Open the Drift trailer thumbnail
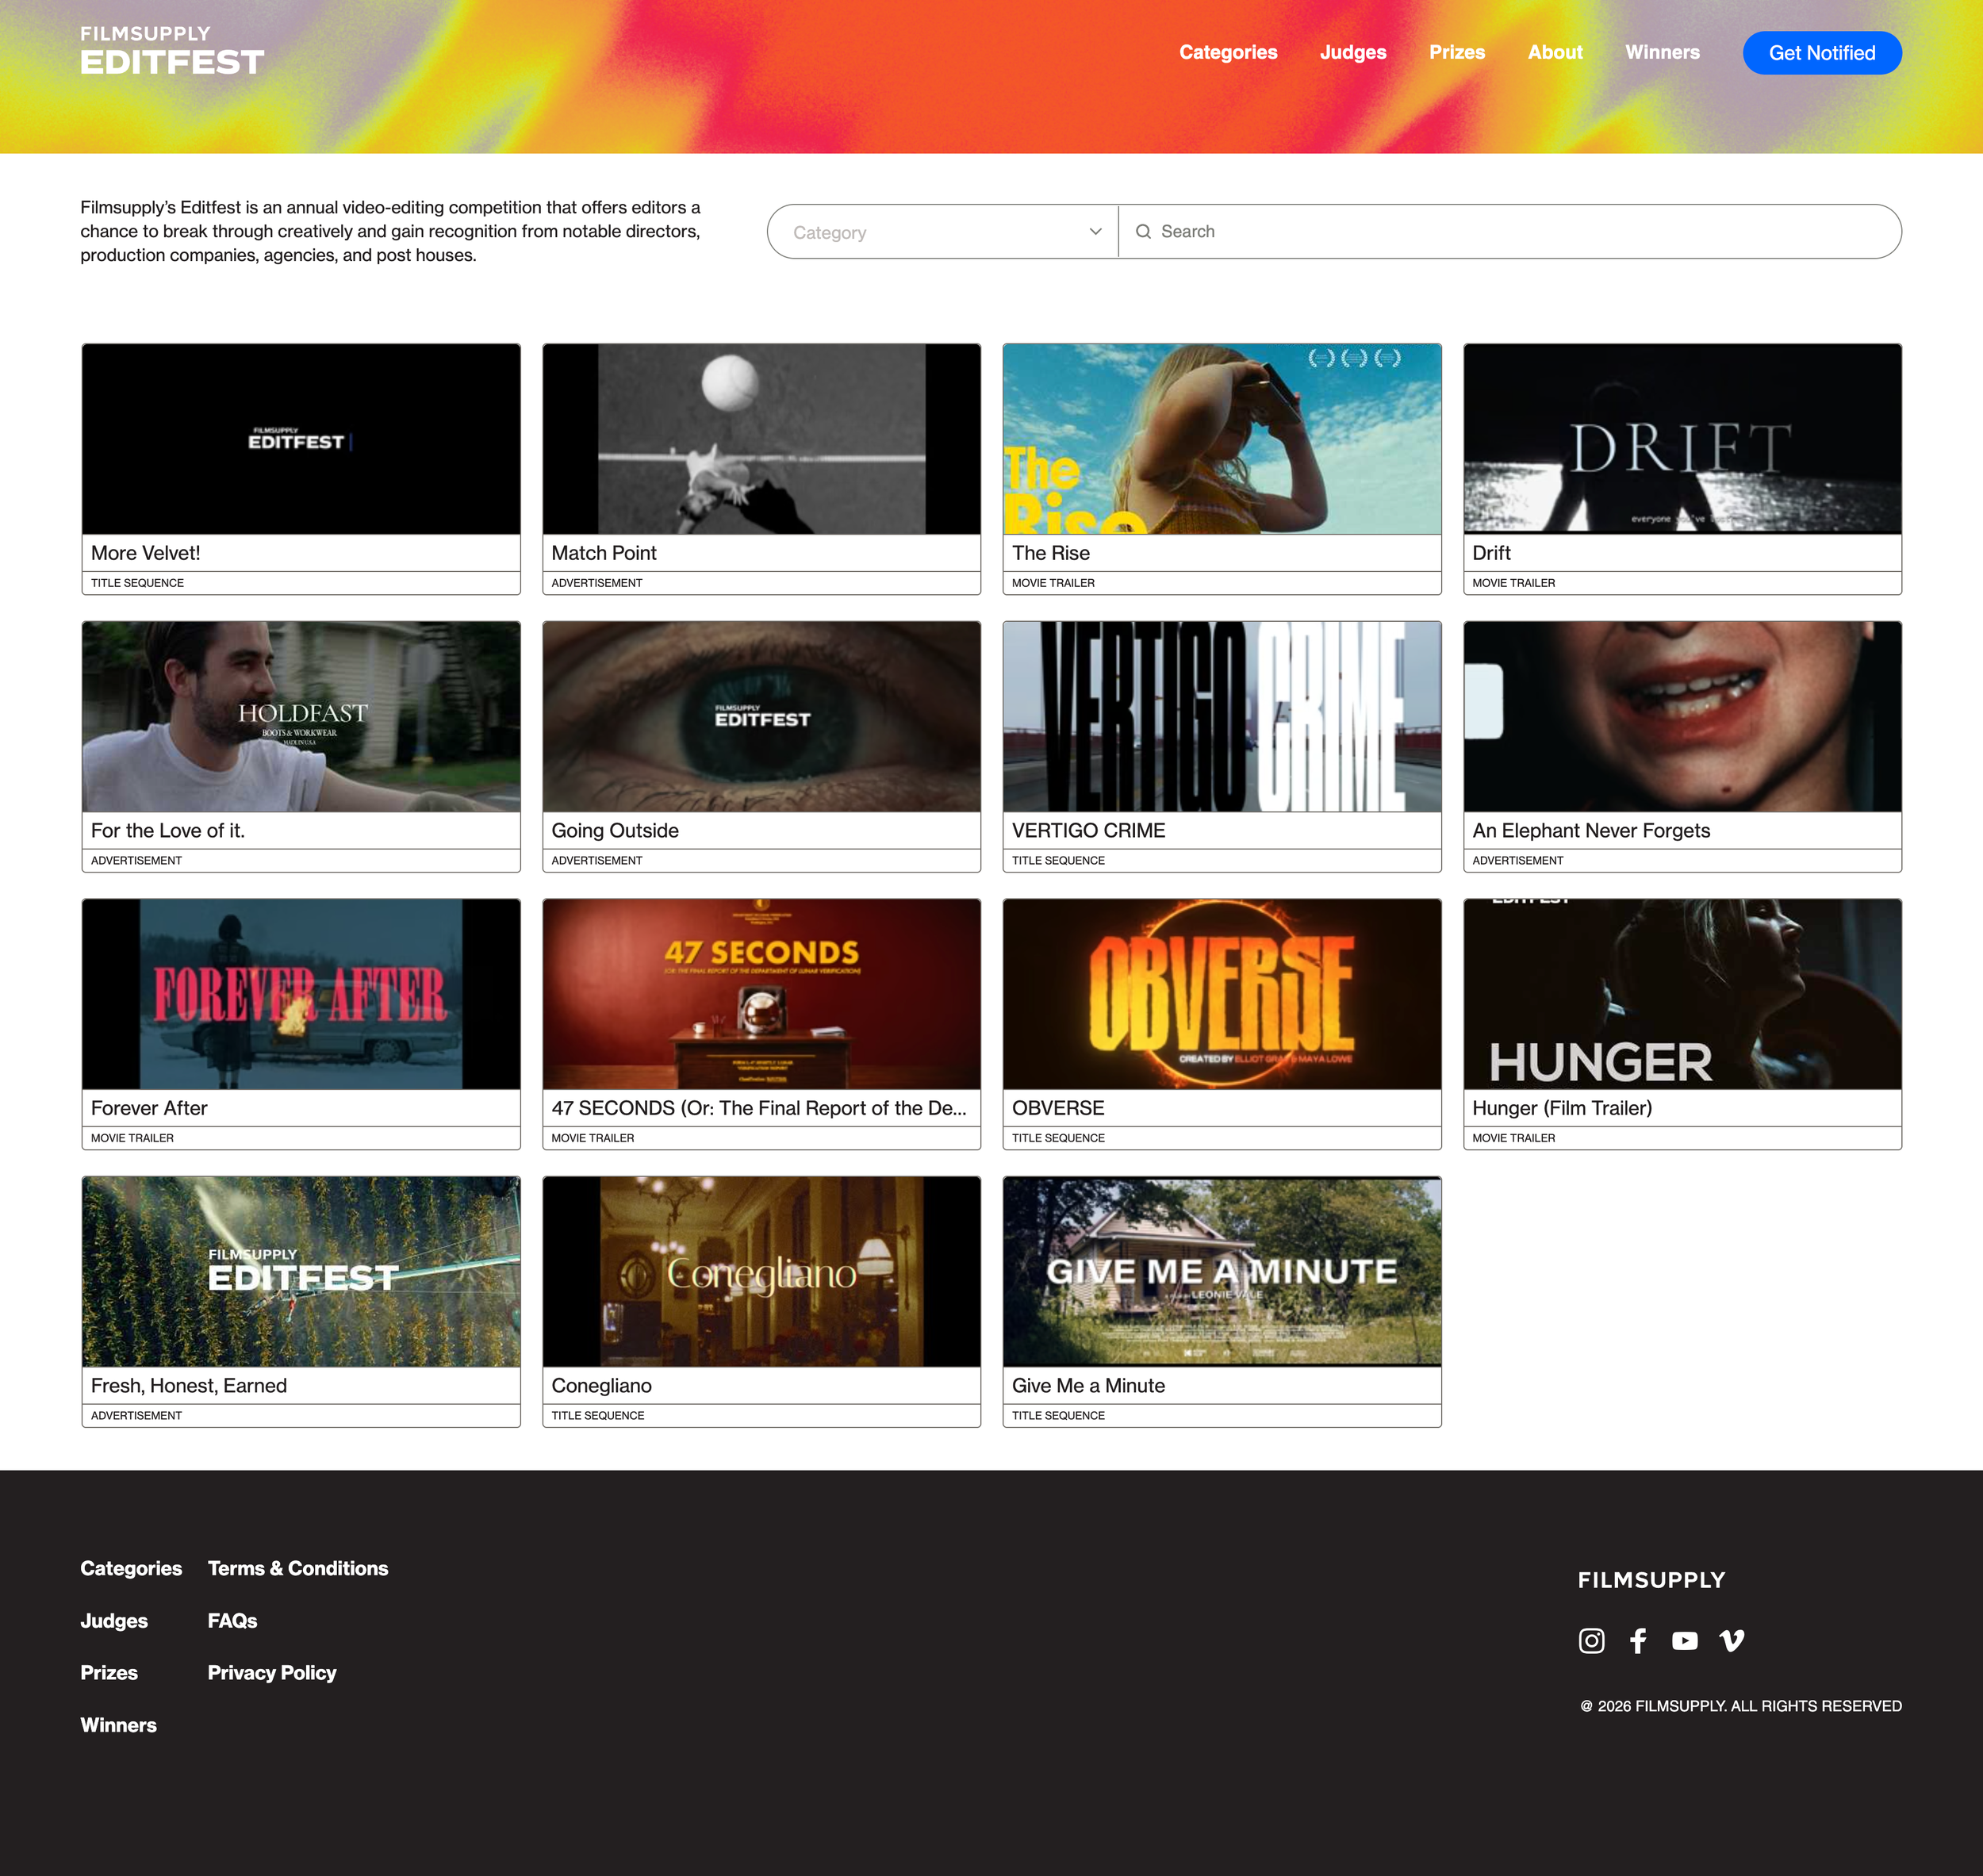The height and width of the screenshot is (1876, 1983). (x=1683, y=439)
